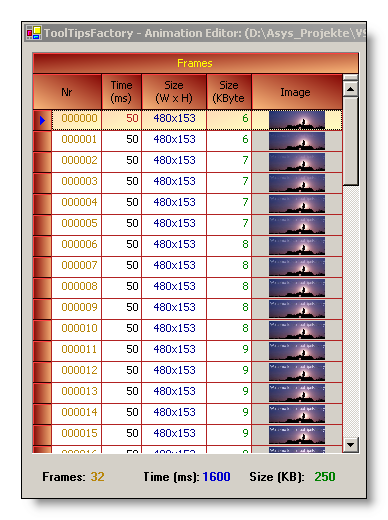The height and width of the screenshot is (520, 388).
Task: Select frame number 000009
Action: click(79, 307)
